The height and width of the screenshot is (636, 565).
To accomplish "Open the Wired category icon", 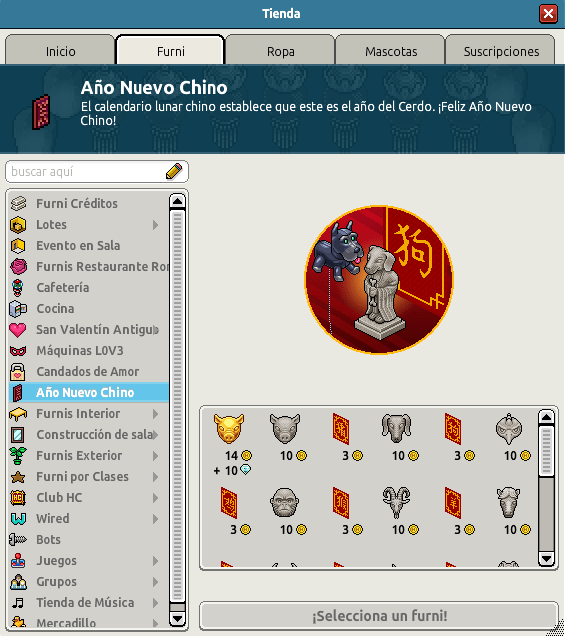I will pyautogui.click(x=18, y=518).
